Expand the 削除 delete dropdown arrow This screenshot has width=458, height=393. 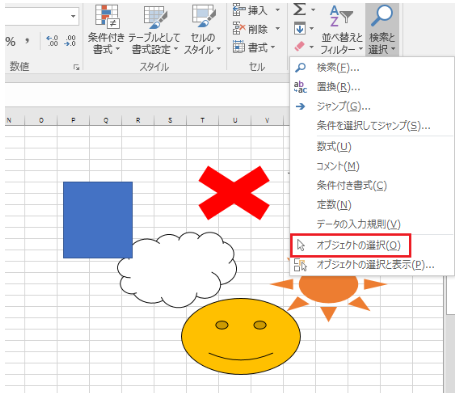click(x=277, y=29)
